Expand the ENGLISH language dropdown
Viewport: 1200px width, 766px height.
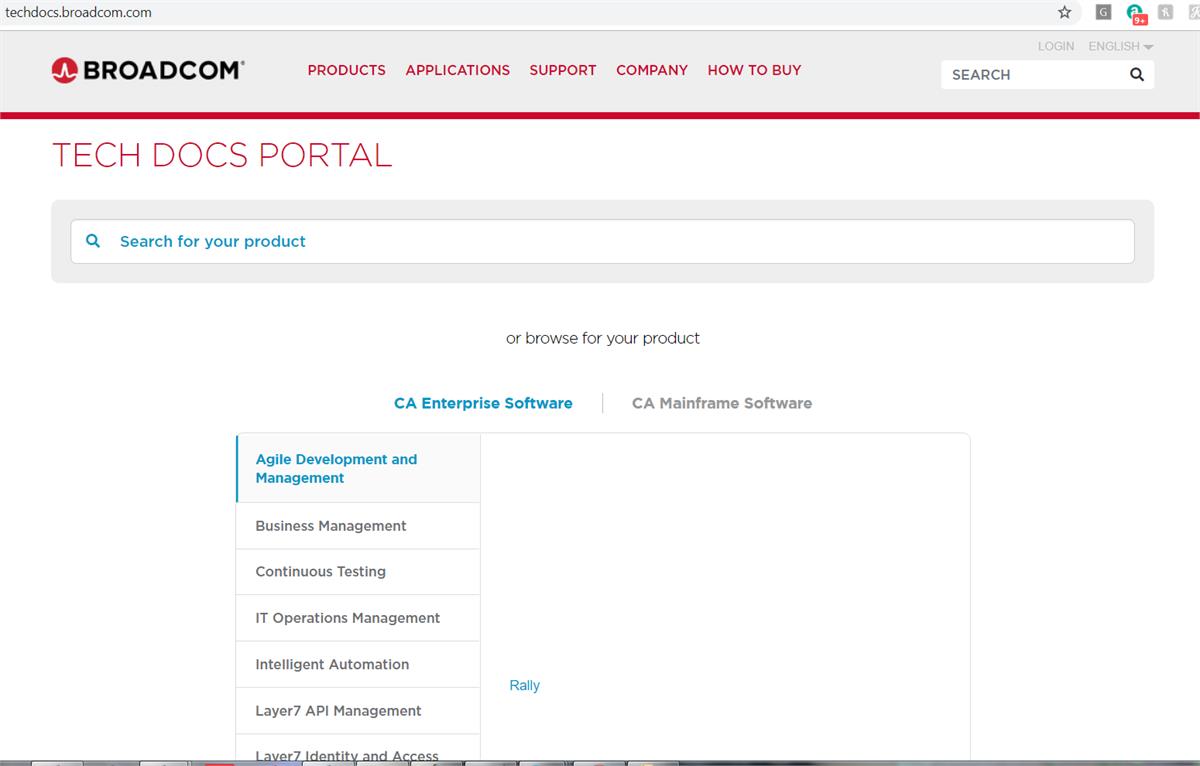click(x=1118, y=46)
